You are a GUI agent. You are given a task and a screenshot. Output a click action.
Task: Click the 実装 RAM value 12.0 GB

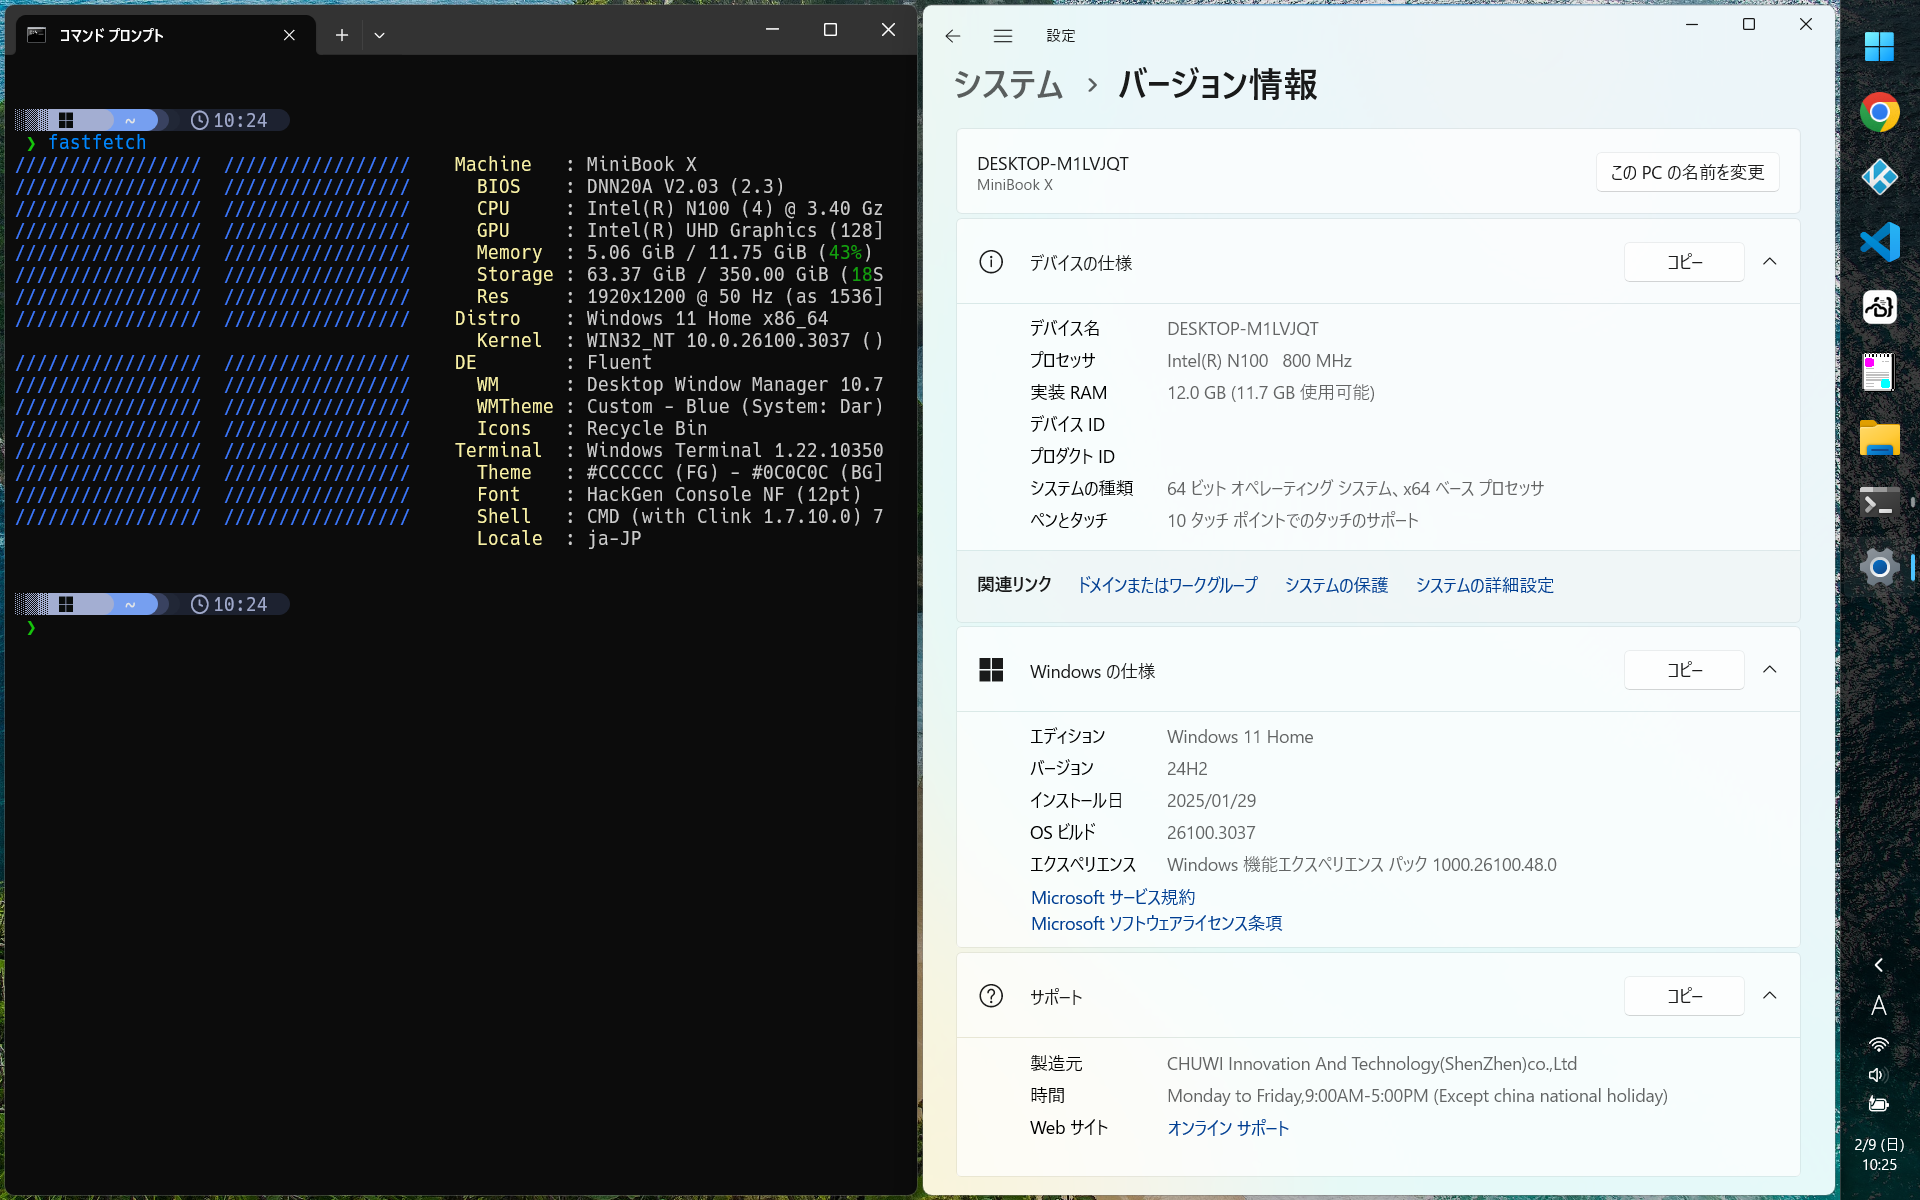(1271, 393)
